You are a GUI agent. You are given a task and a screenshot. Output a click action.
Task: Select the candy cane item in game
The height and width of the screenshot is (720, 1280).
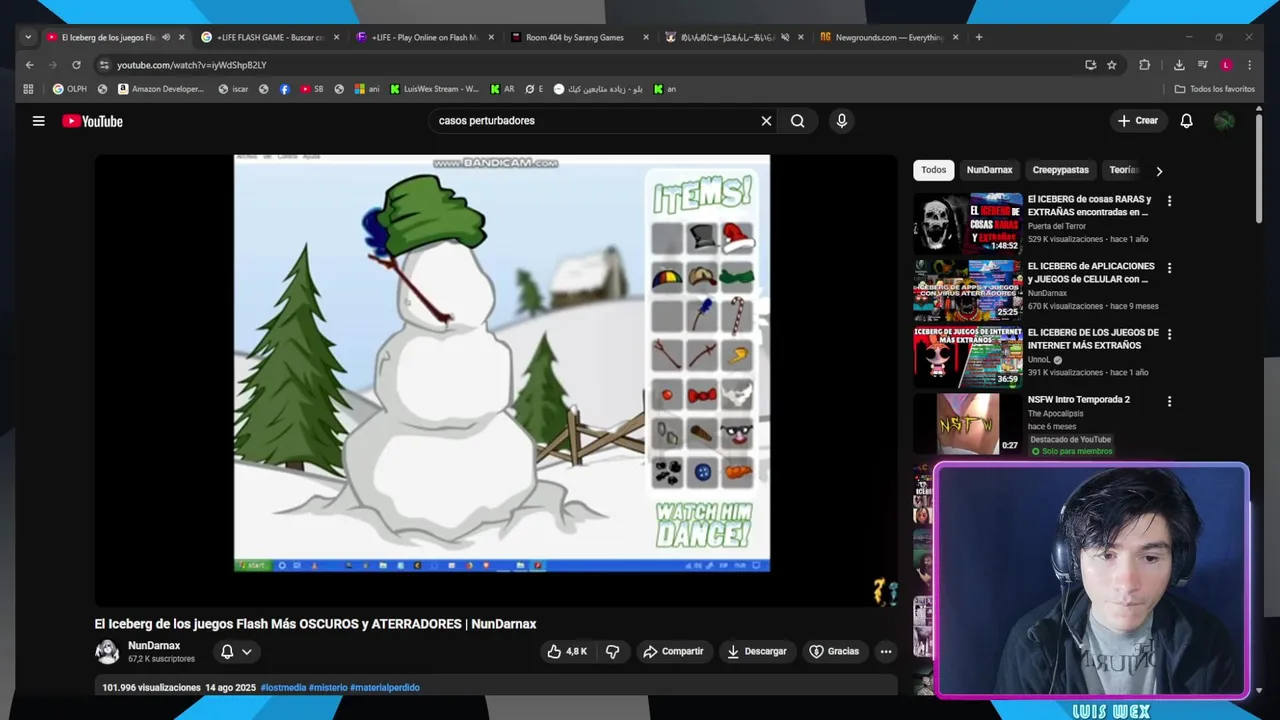[738, 314]
